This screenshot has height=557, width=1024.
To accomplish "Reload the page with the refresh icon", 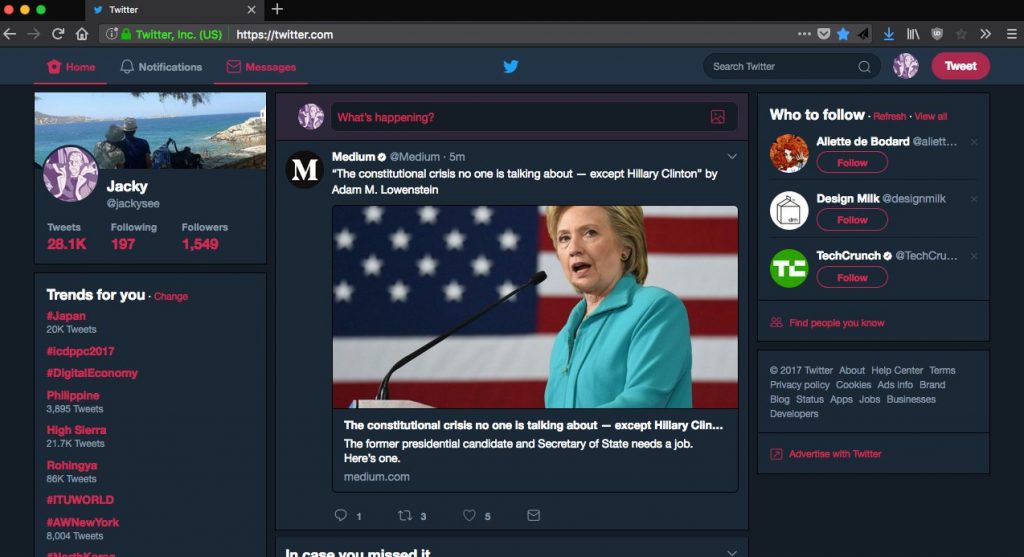I will point(57,34).
